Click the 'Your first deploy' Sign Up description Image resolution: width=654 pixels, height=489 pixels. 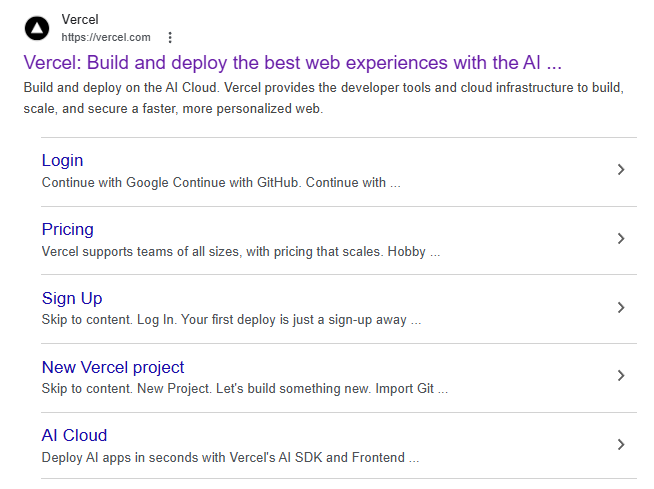(x=231, y=320)
